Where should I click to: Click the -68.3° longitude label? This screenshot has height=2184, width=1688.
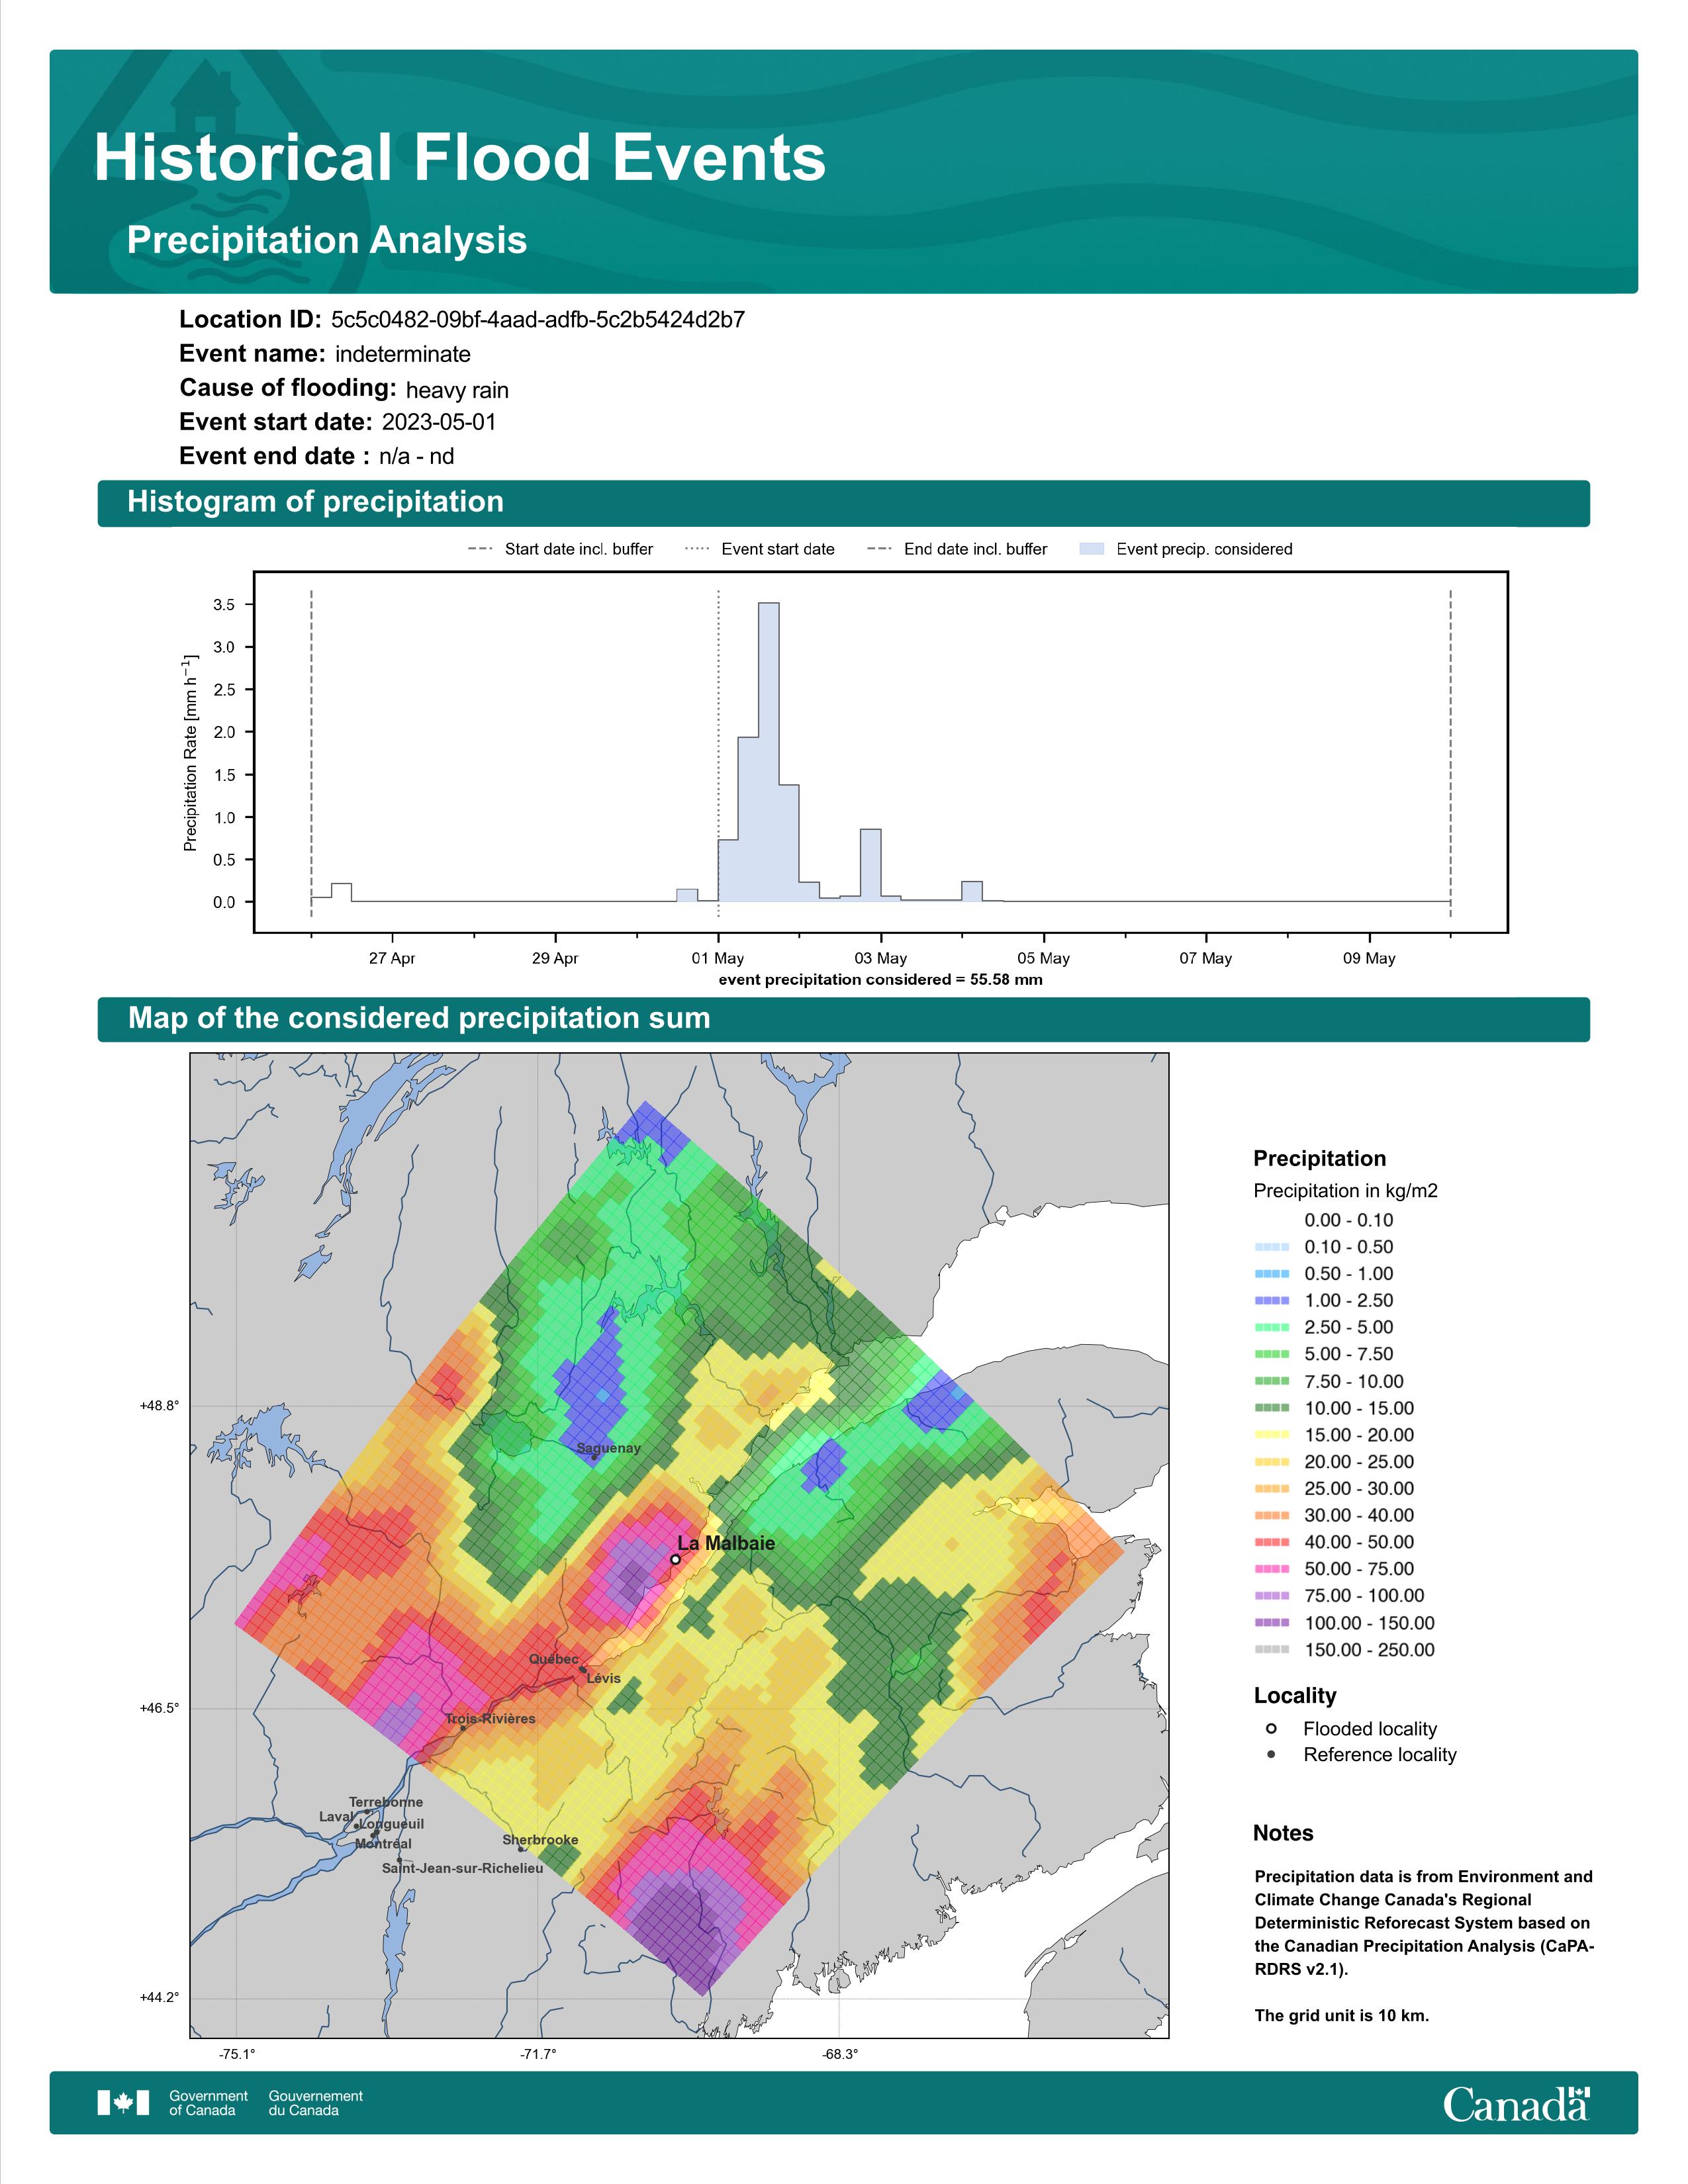[840, 2055]
